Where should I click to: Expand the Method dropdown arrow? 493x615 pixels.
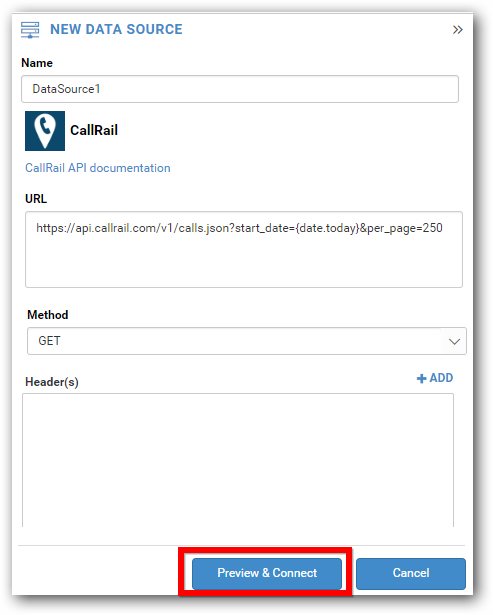pos(454,341)
